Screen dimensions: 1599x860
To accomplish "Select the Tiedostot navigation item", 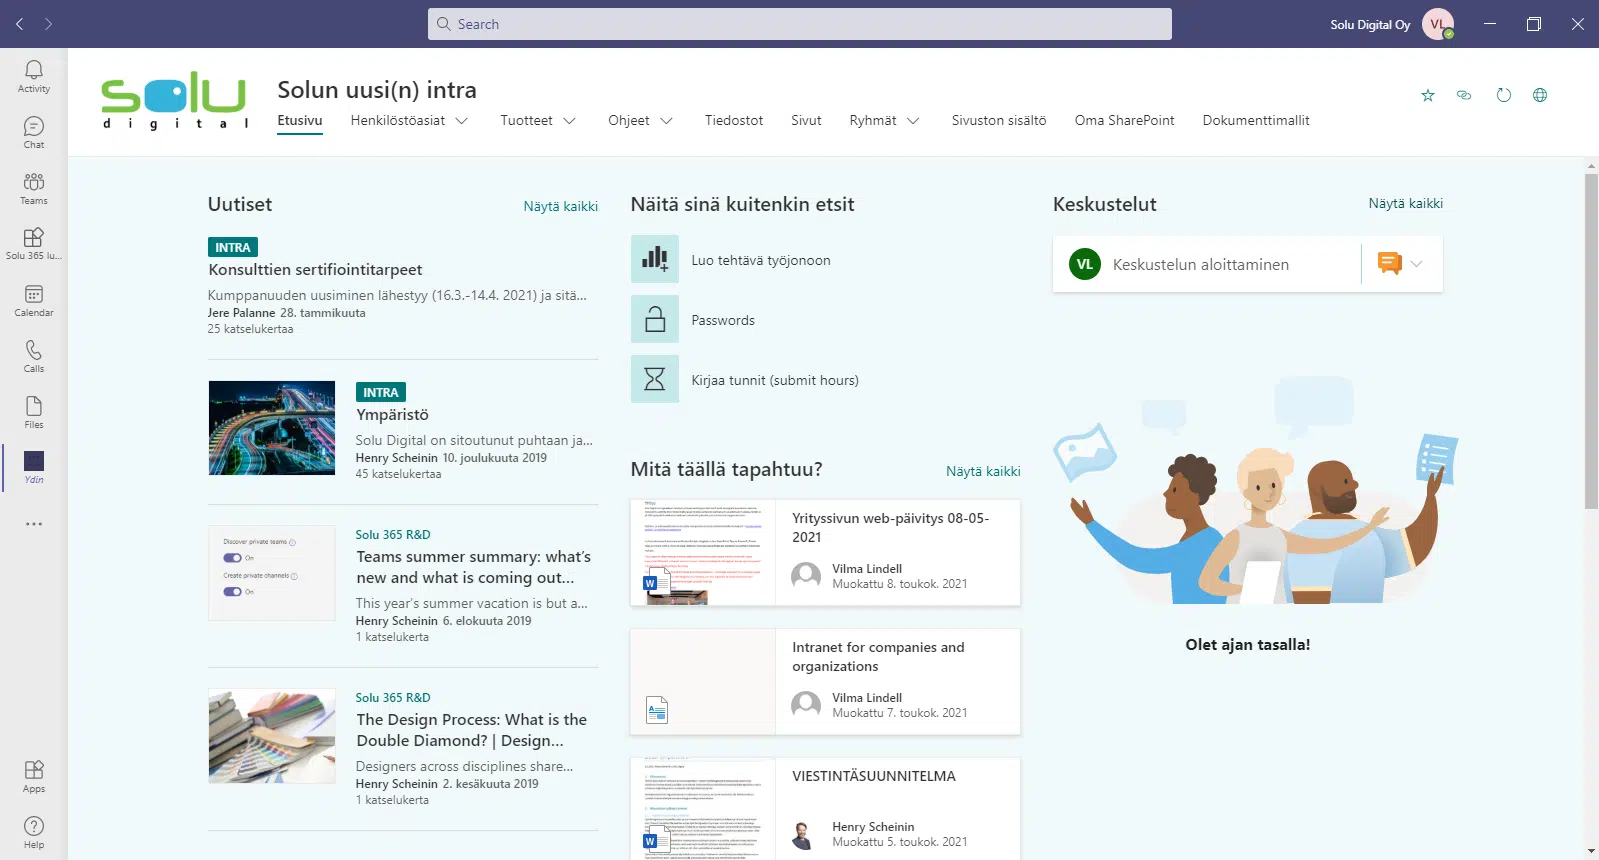I will click(733, 121).
